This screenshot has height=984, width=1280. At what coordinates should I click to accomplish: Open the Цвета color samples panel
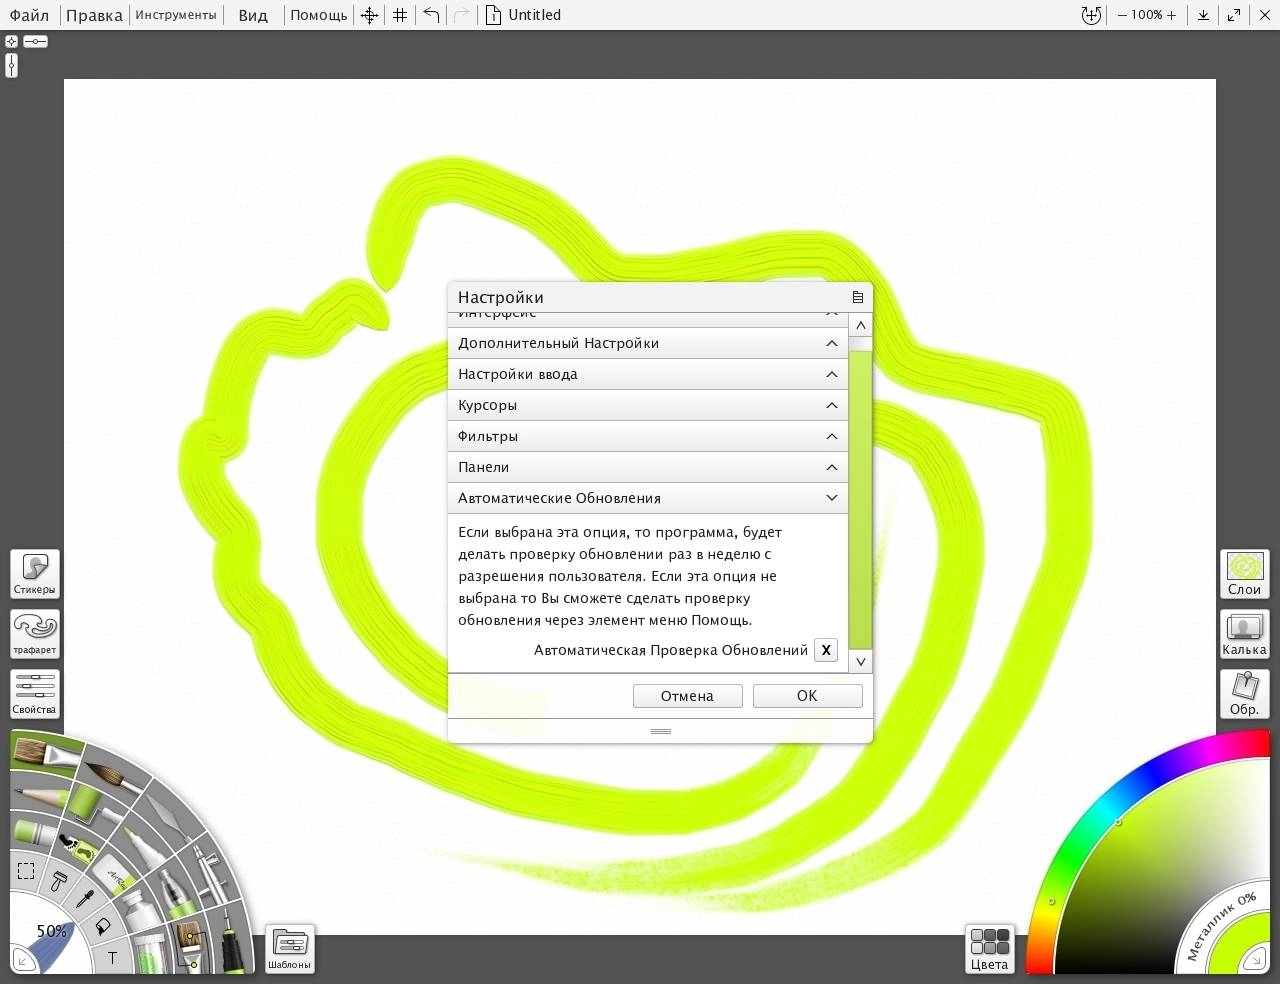pyautogui.click(x=989, y=949)
